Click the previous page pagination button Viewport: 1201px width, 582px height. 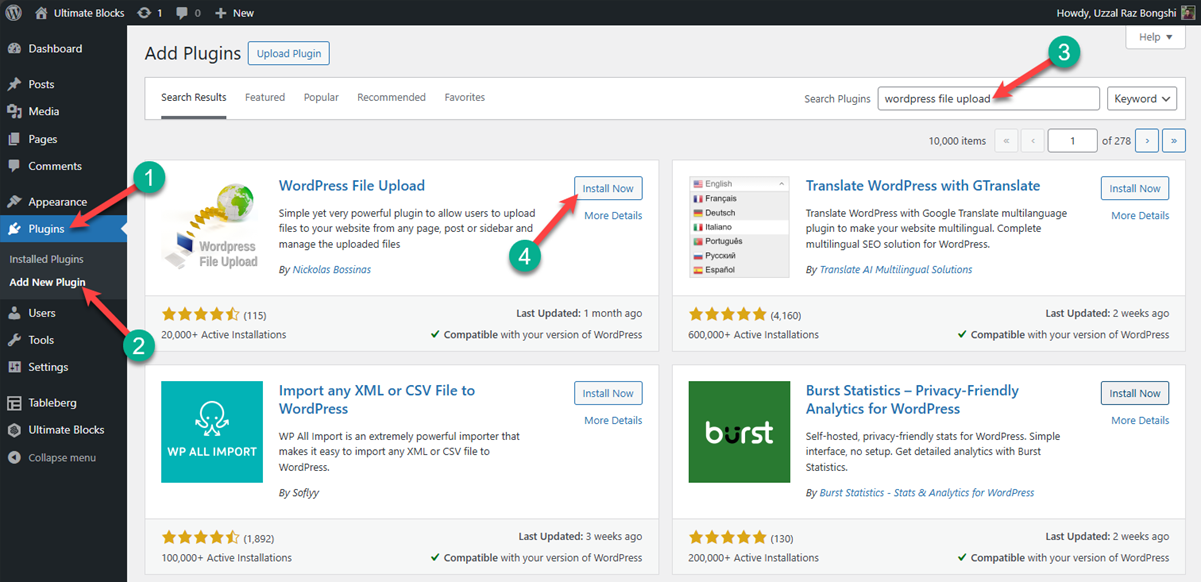[x=1033, y=141]
